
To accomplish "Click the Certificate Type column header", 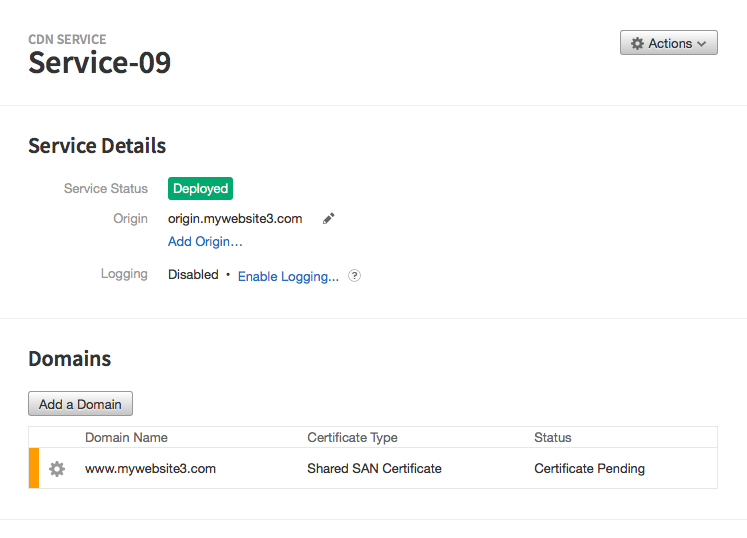I will pos(353,437).
